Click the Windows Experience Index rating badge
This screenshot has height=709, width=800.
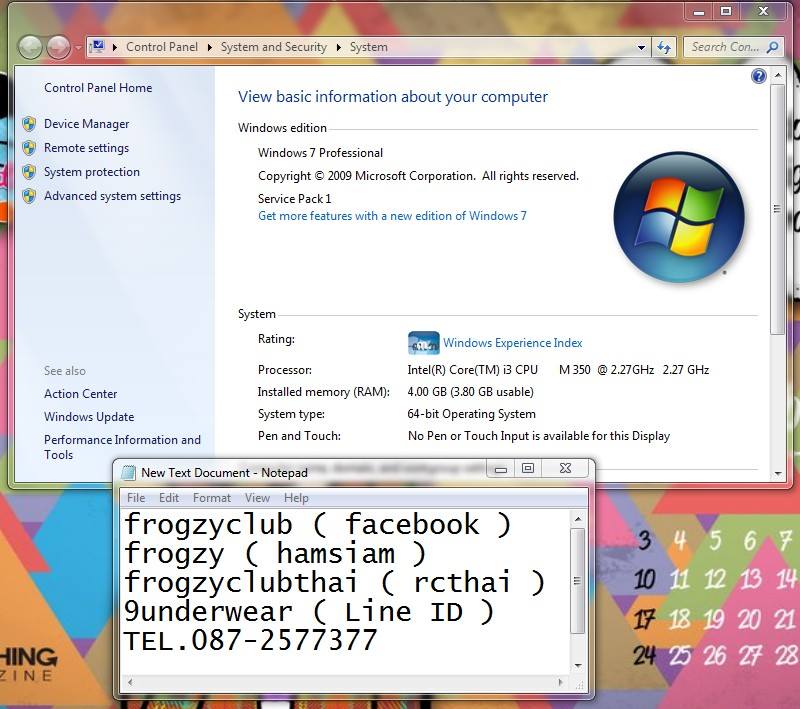pyautogui.click(x=423, y=343)
